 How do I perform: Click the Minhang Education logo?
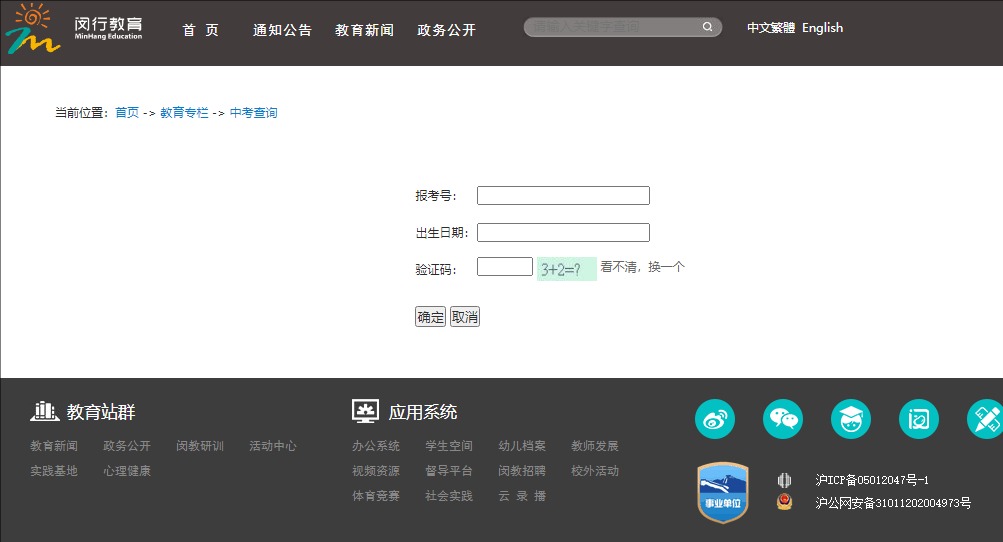coord(75,29)
